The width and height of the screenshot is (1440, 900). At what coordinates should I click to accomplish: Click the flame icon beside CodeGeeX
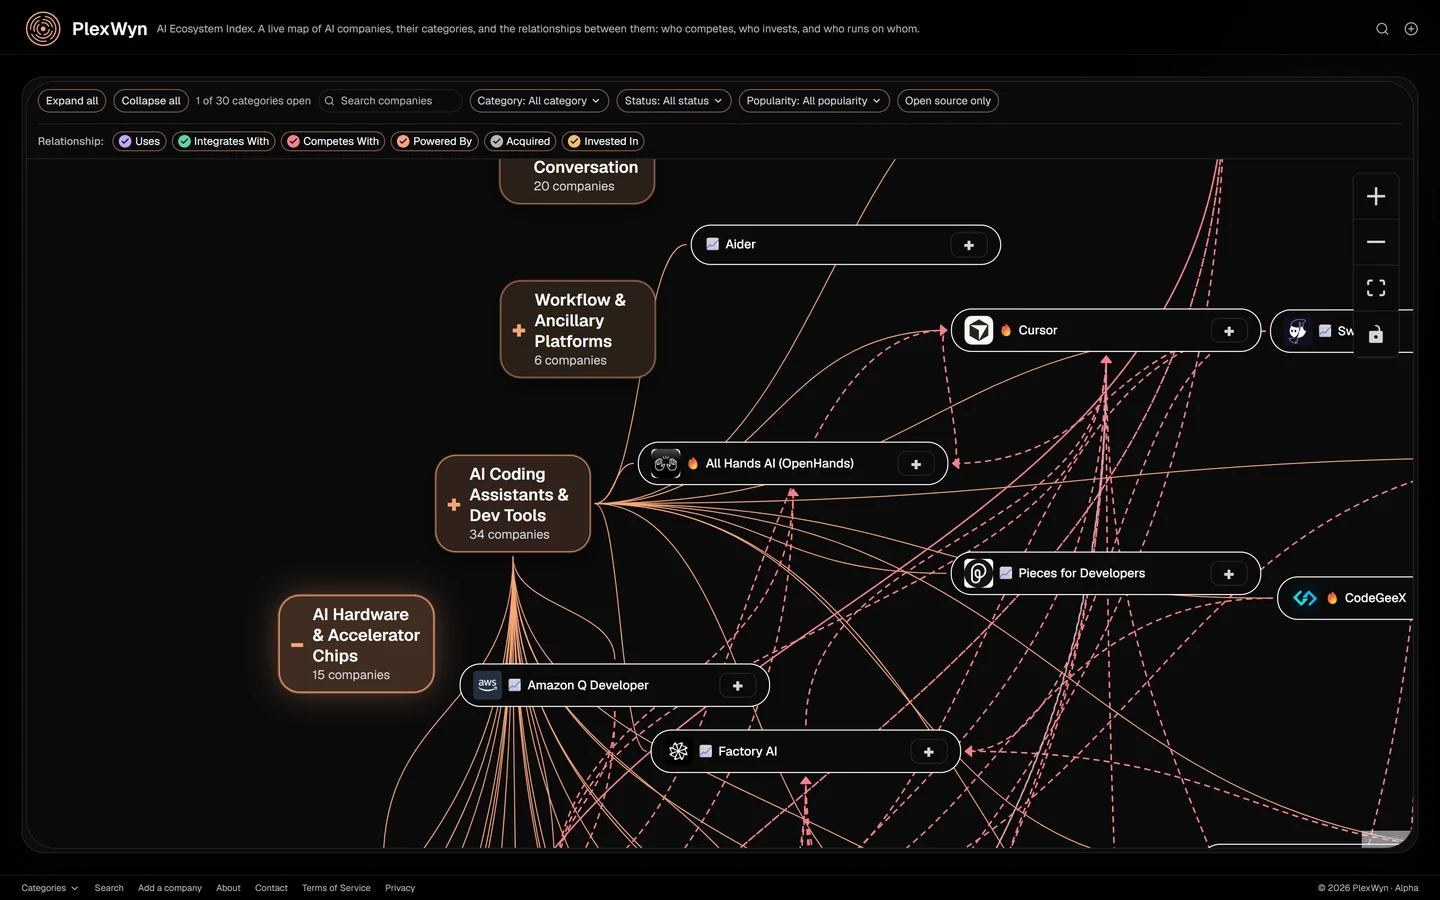1332,598
